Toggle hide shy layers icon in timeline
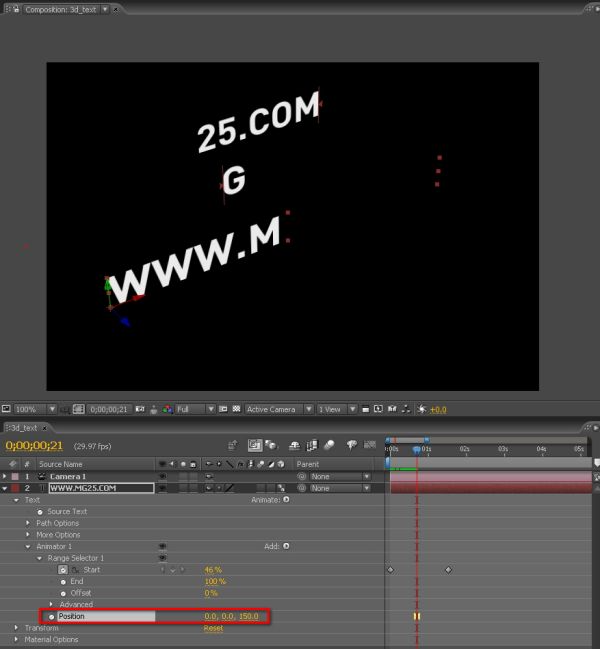 coord(294,445)
